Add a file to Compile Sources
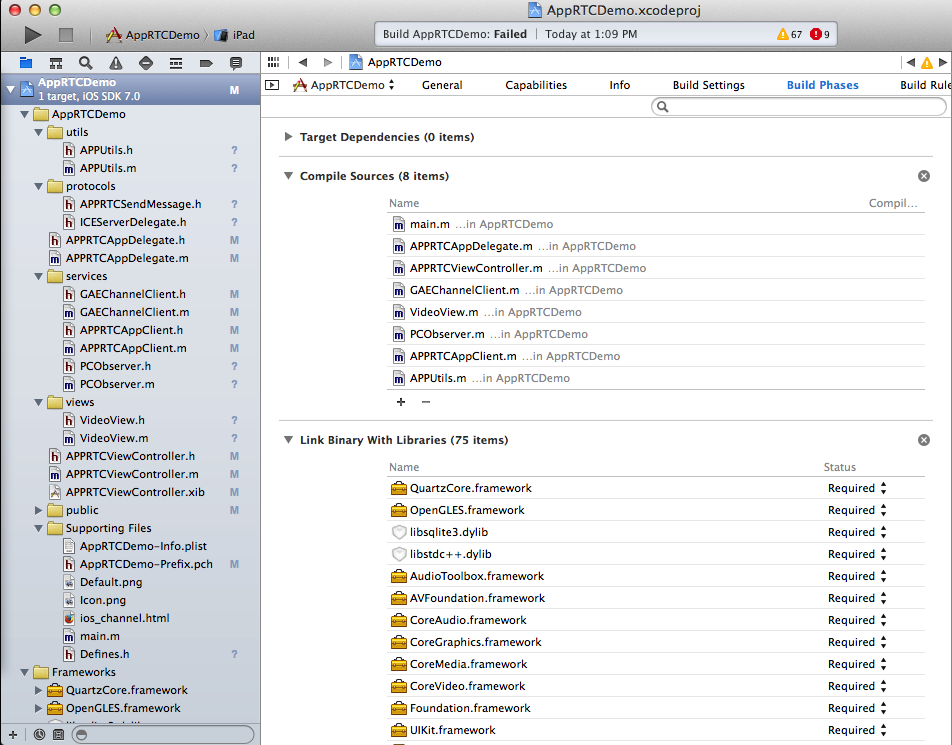Image resolution: width=952 pixels, height=745 pixels. click(x=401, y=402)
